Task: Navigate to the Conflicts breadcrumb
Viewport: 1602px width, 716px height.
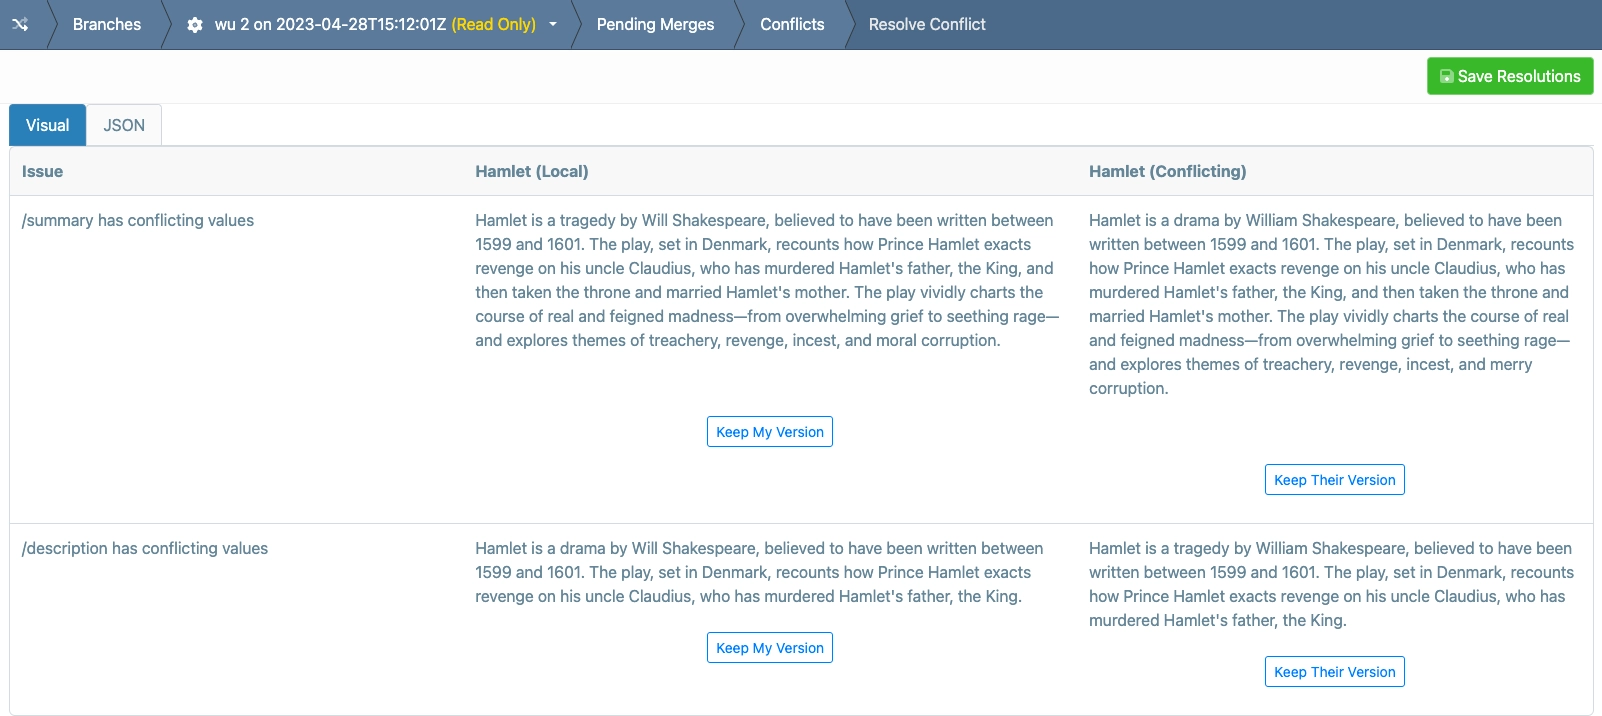Action: [x=792, y=24]
